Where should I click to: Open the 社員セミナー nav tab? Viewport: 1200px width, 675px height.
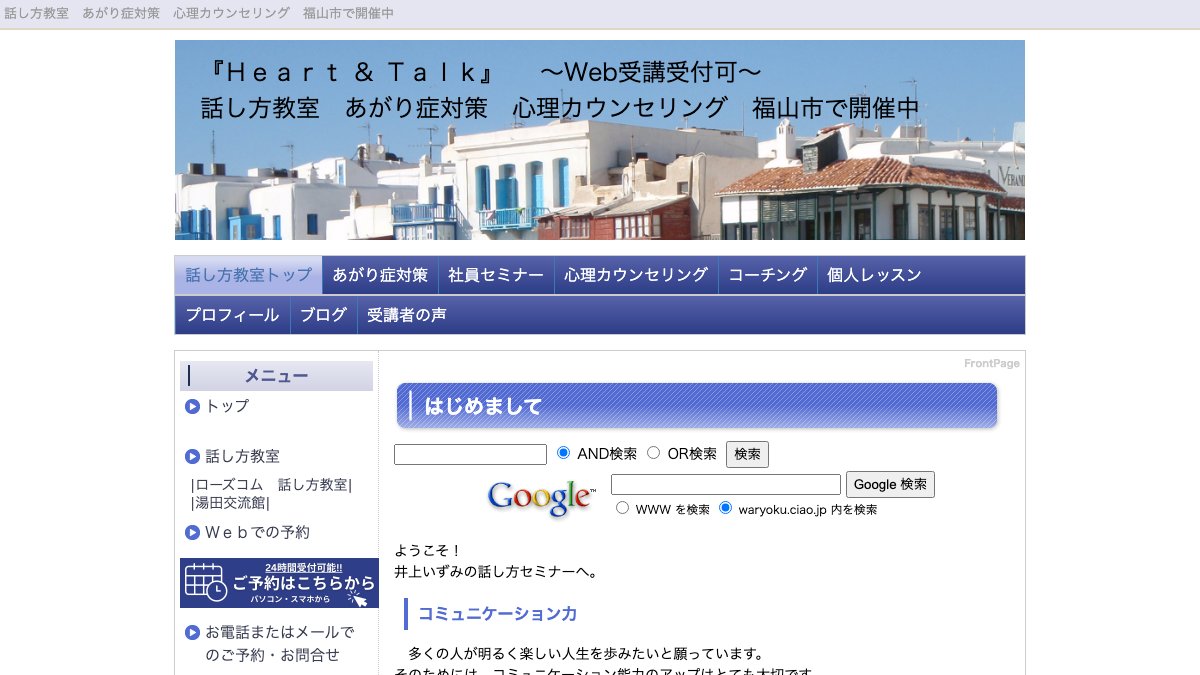496,275
